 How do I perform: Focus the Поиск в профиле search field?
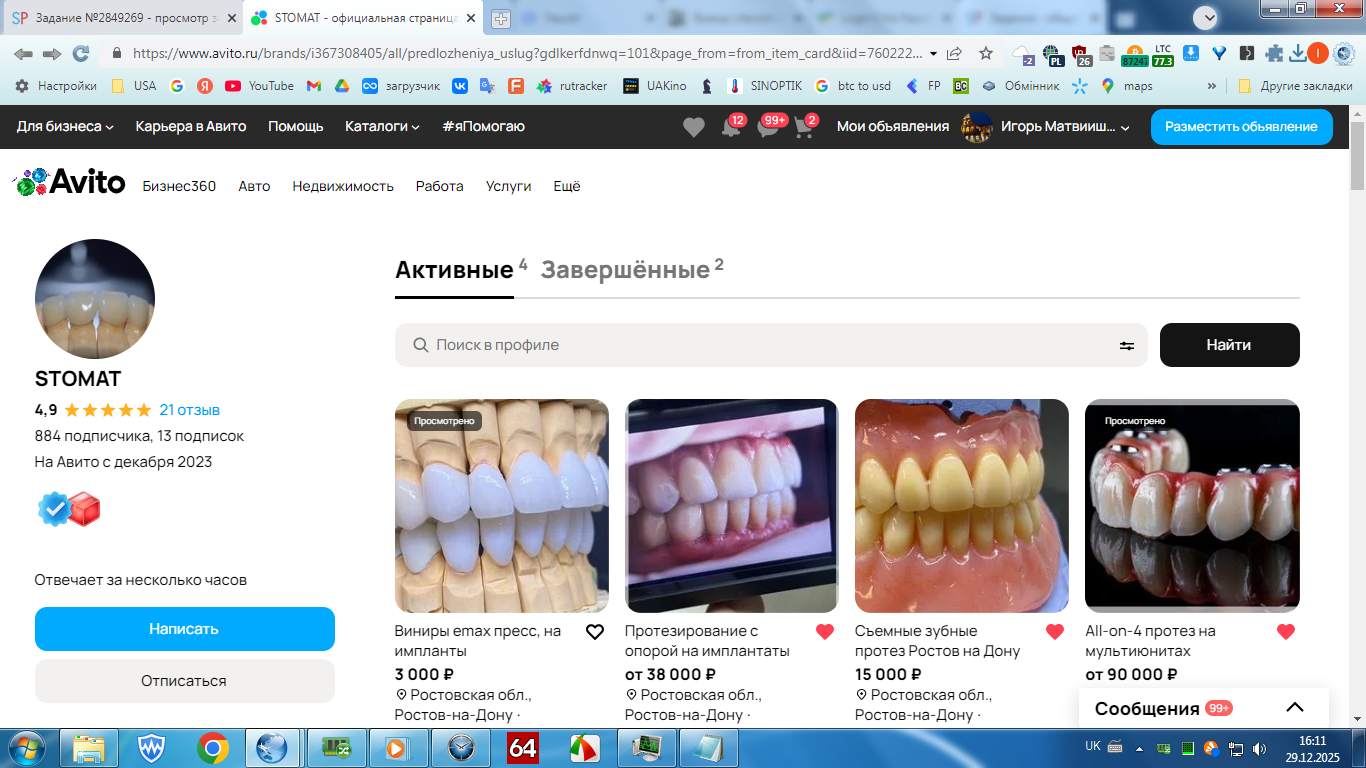pyautogui.click(x=771, y=345)
